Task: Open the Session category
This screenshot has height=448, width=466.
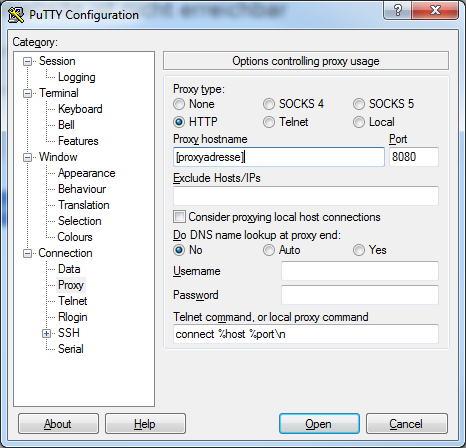Action: coord(57,61)
